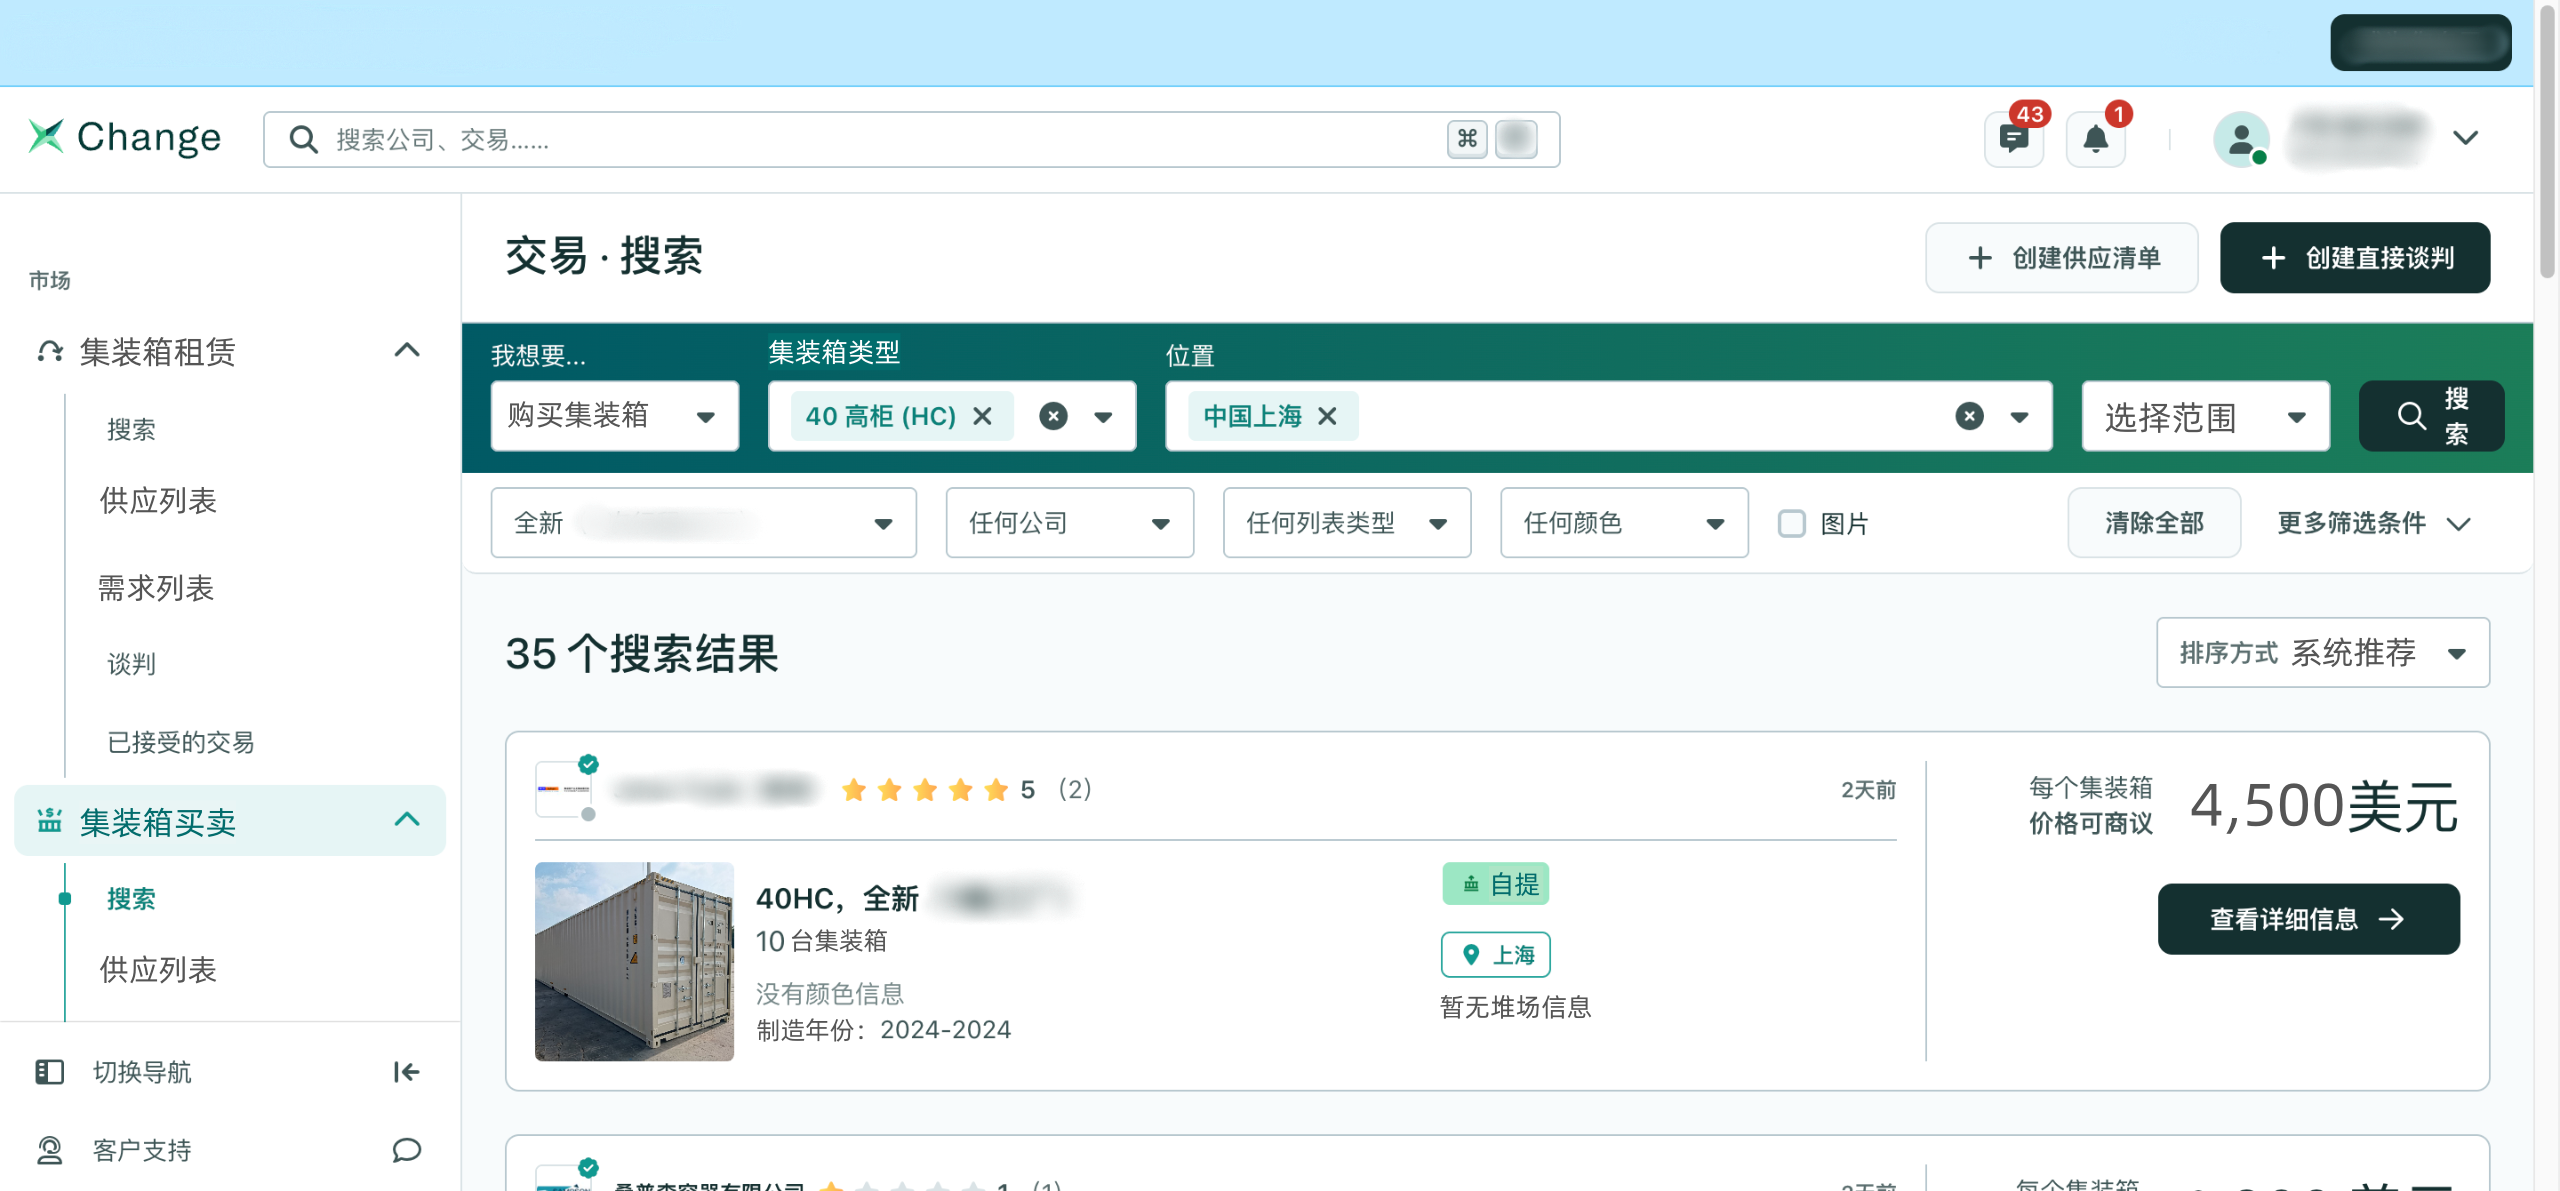Viewport: 2560px width, 1191px height.
Task: Click the user avatar icon
Action: pyautogui.click(x=2240, y=139)
